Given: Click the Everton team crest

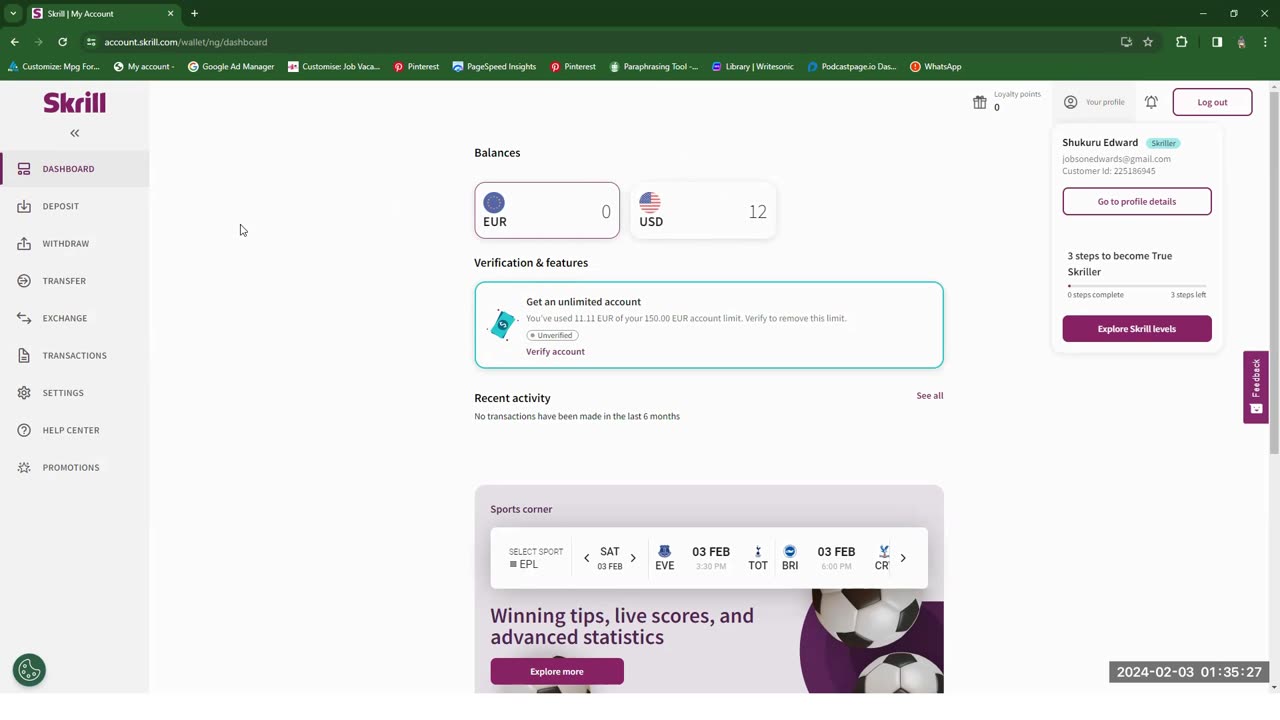Looking at the screenshot, I should (x=664, y=551).
